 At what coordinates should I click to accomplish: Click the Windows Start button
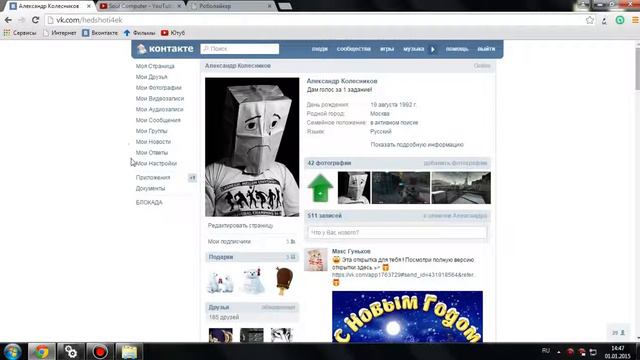(x=12, y=351)
